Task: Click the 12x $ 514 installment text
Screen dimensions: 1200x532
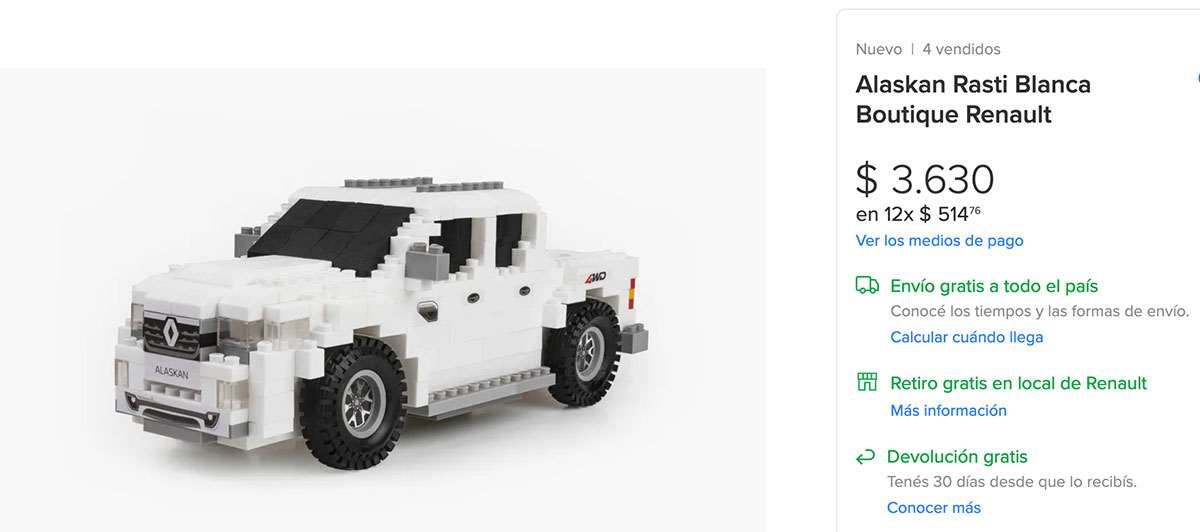Action: 919,213
